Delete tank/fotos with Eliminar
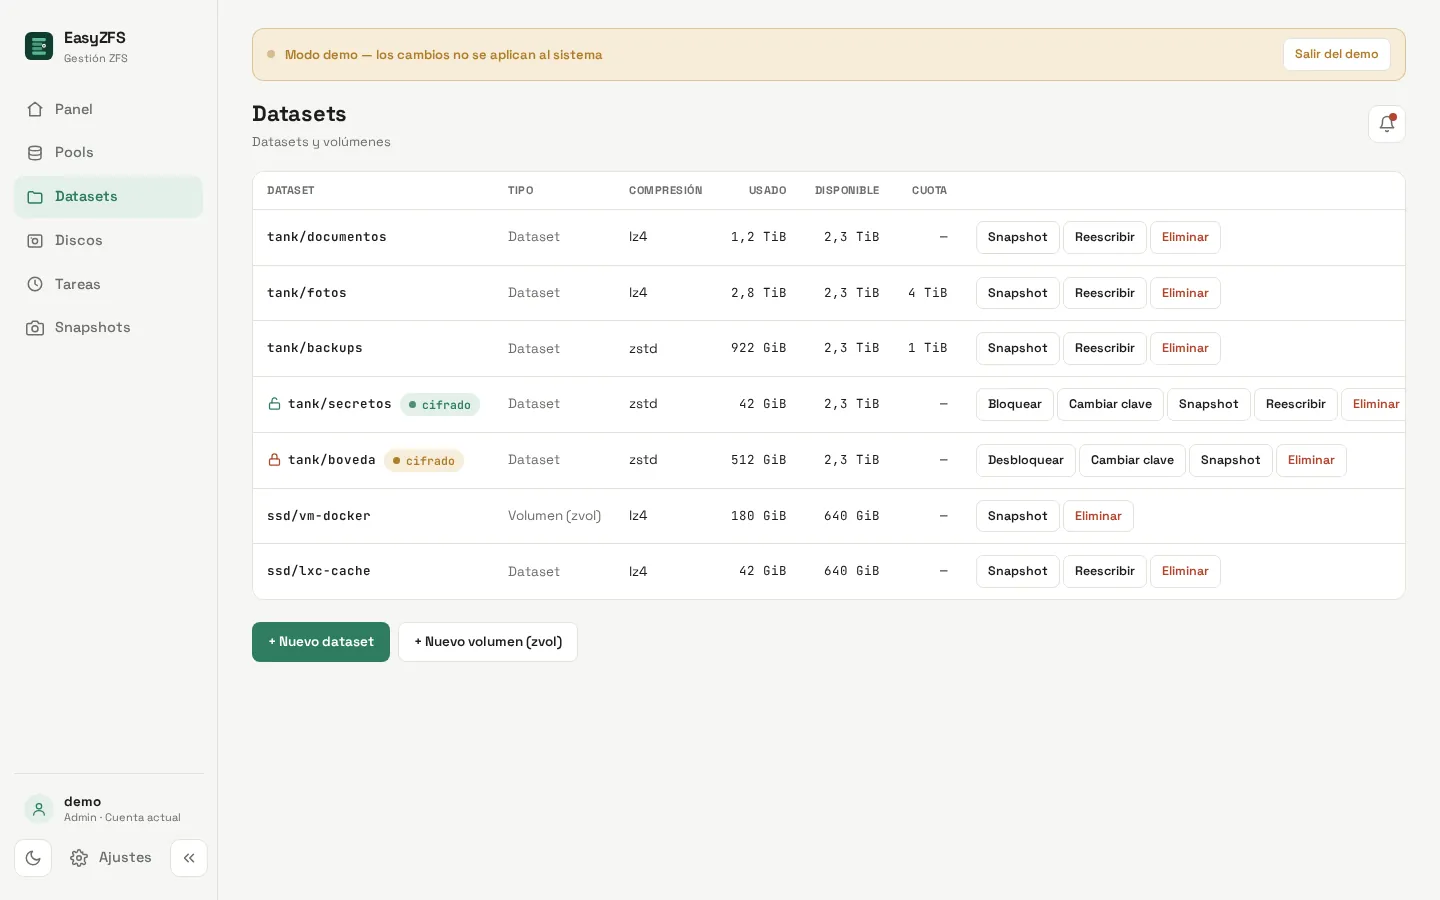 tap(1185, 293)
